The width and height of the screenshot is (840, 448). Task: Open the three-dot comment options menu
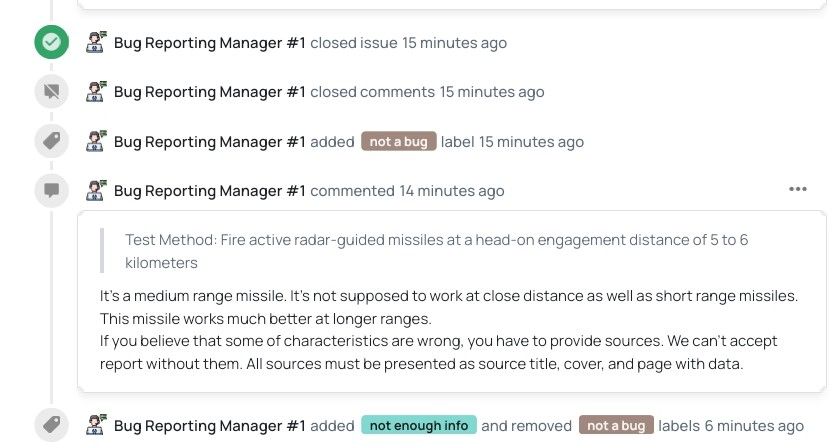(797, 190)
